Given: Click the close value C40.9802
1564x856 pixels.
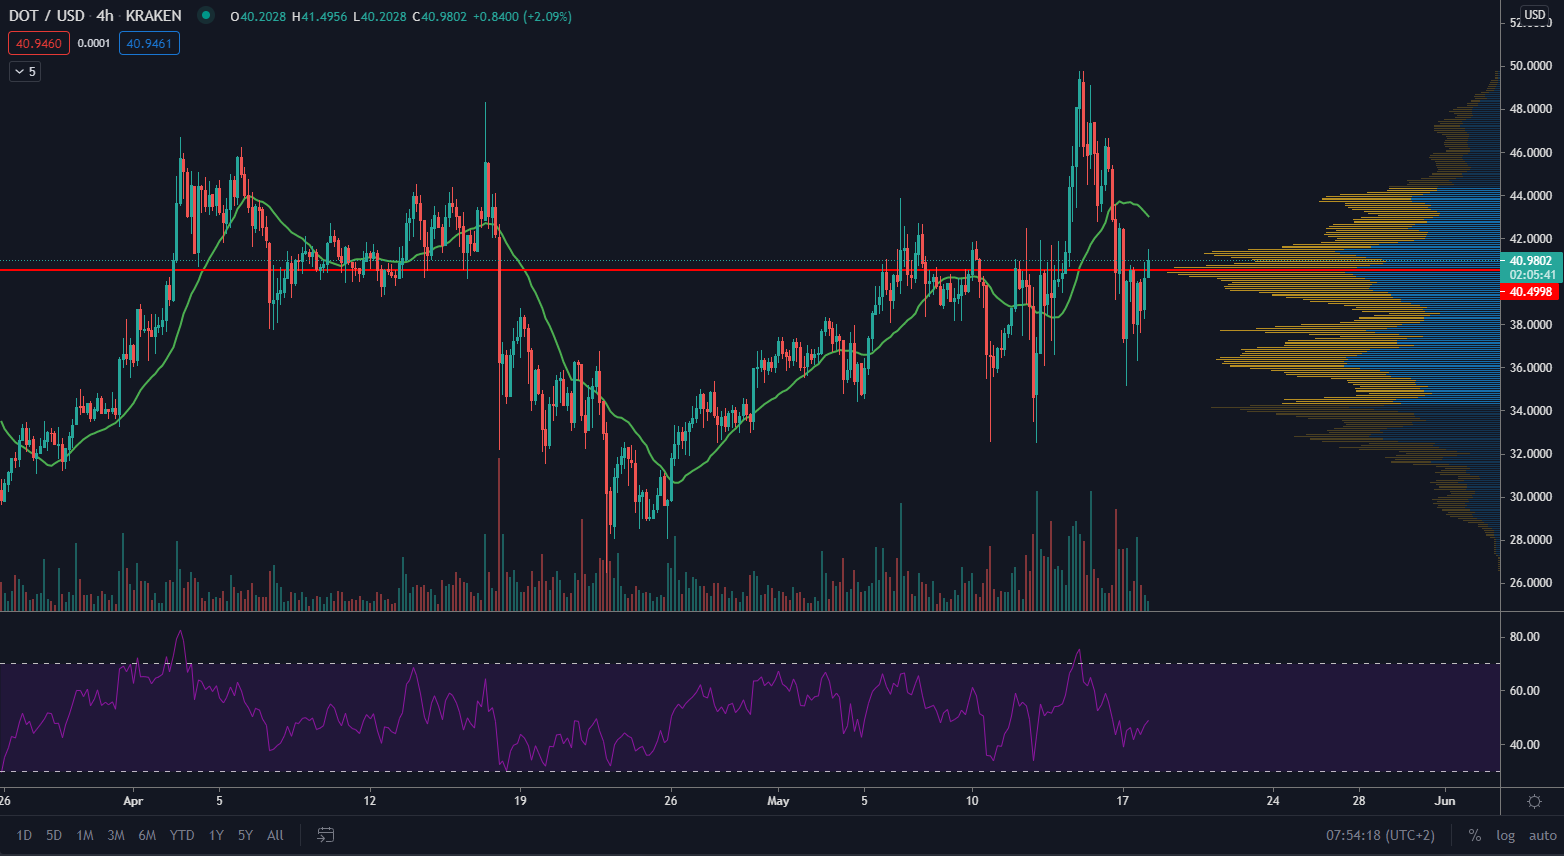Looking at the screenshot, I should [x=439, y=16].
